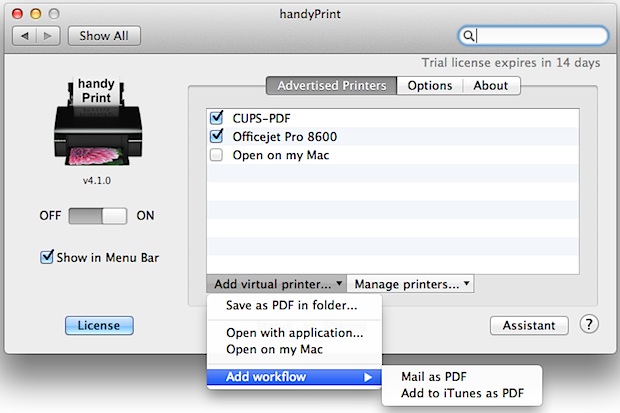Uncheck the Officejet Pro 8600 checkbox
Image resolution: width=620 pixels, height=413 pixels.
pyautogui.click(x=217, y=136)
